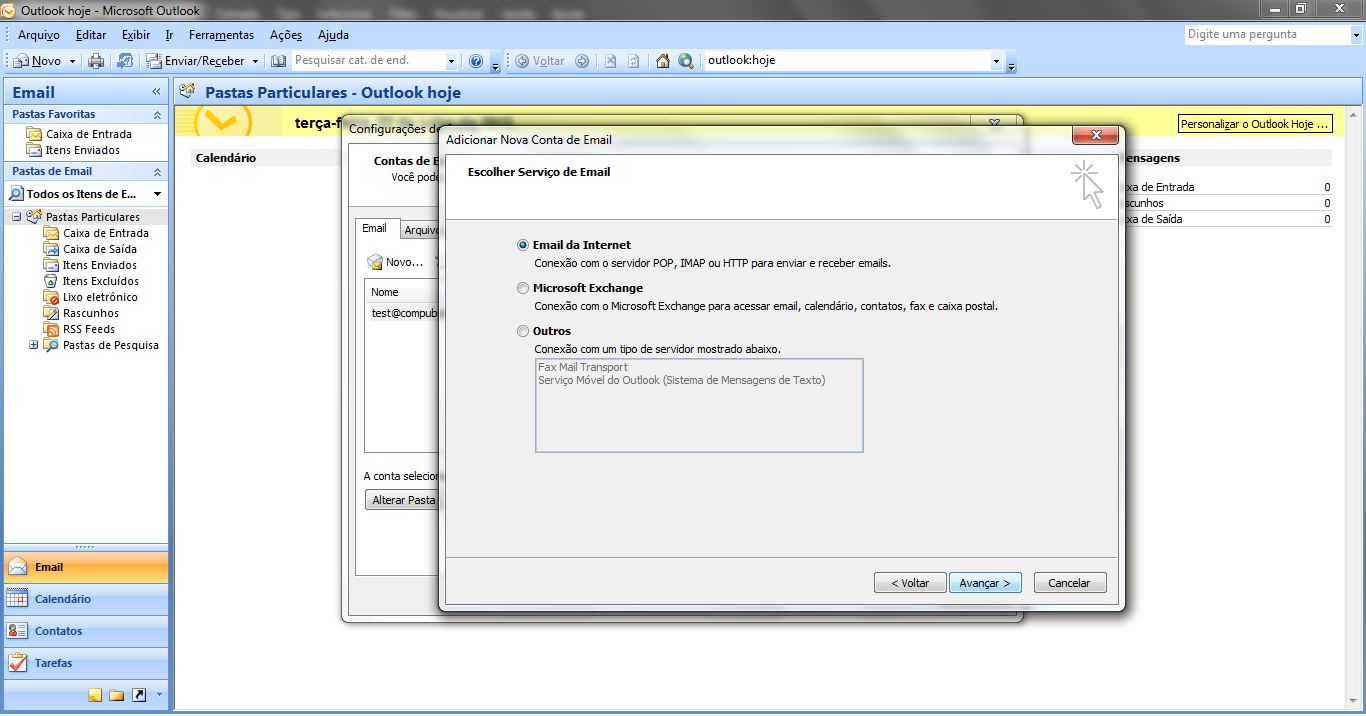
Task: Open Folder List icon in navigation pane
Action: click(116, 695)
